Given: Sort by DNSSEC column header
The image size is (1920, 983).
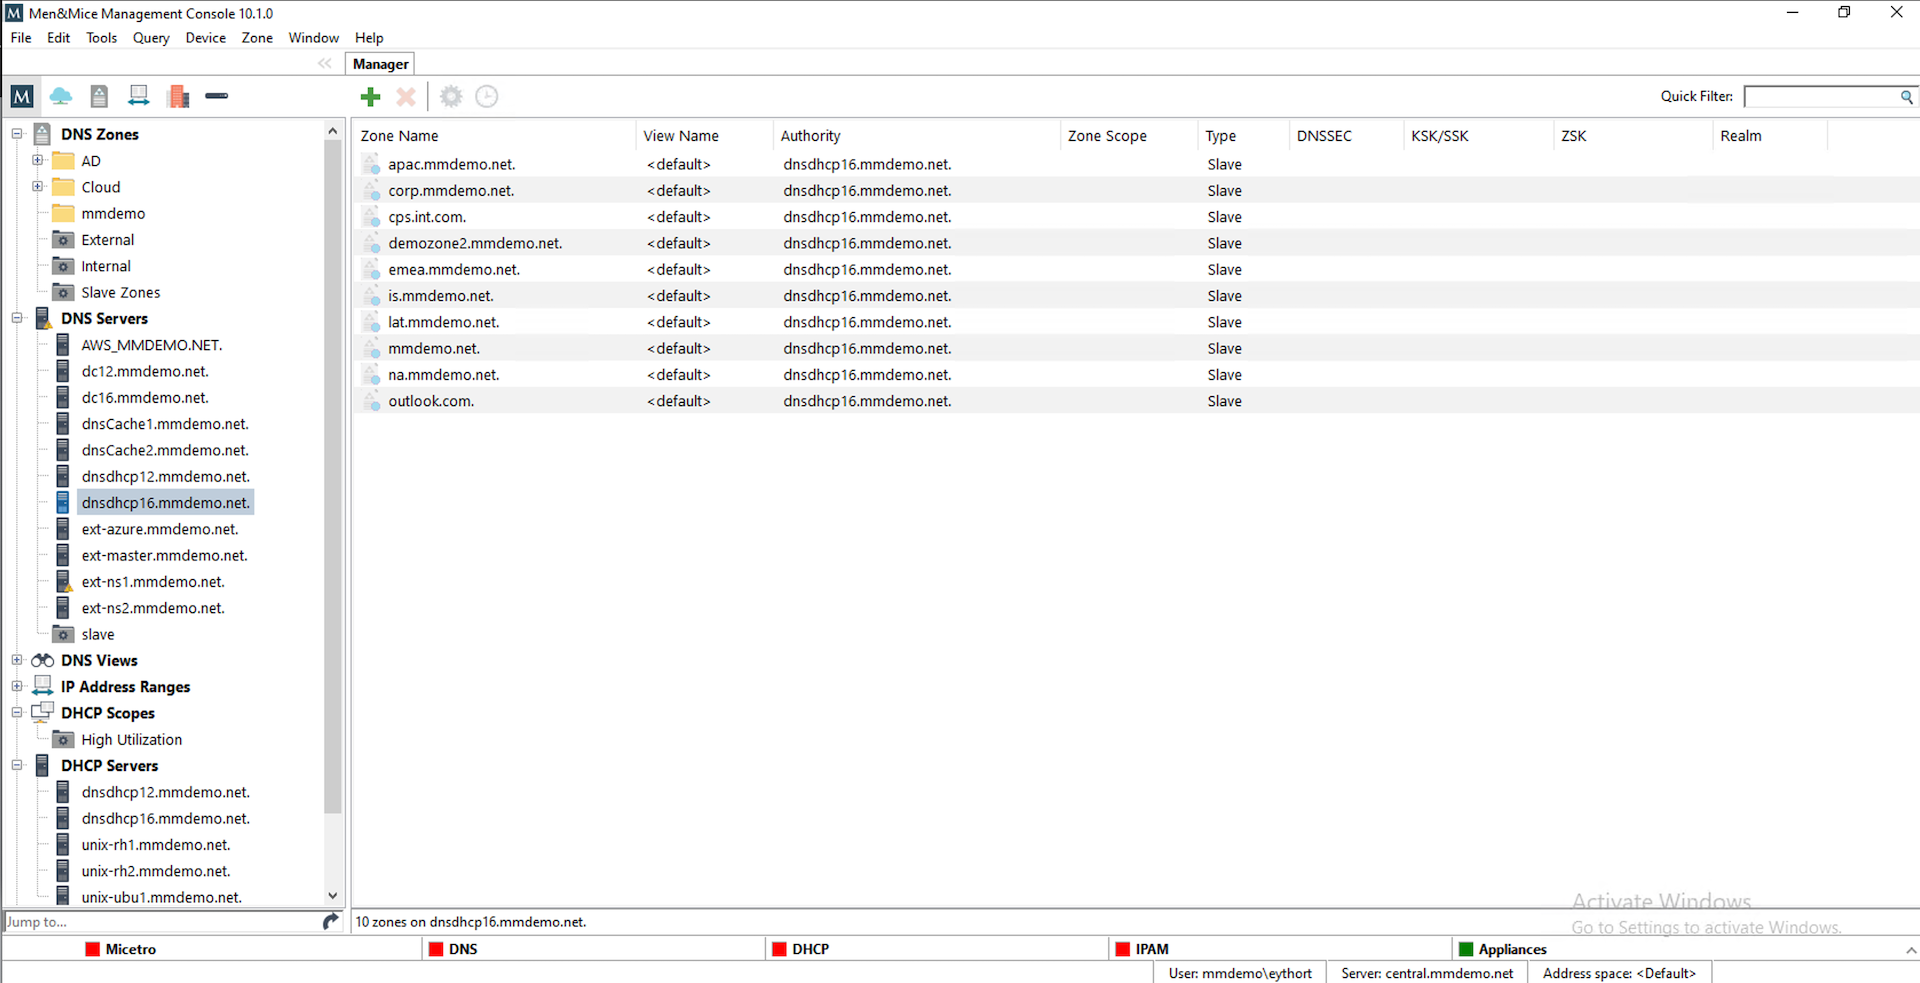Looking at the screenshot, I should point(1346,136).
